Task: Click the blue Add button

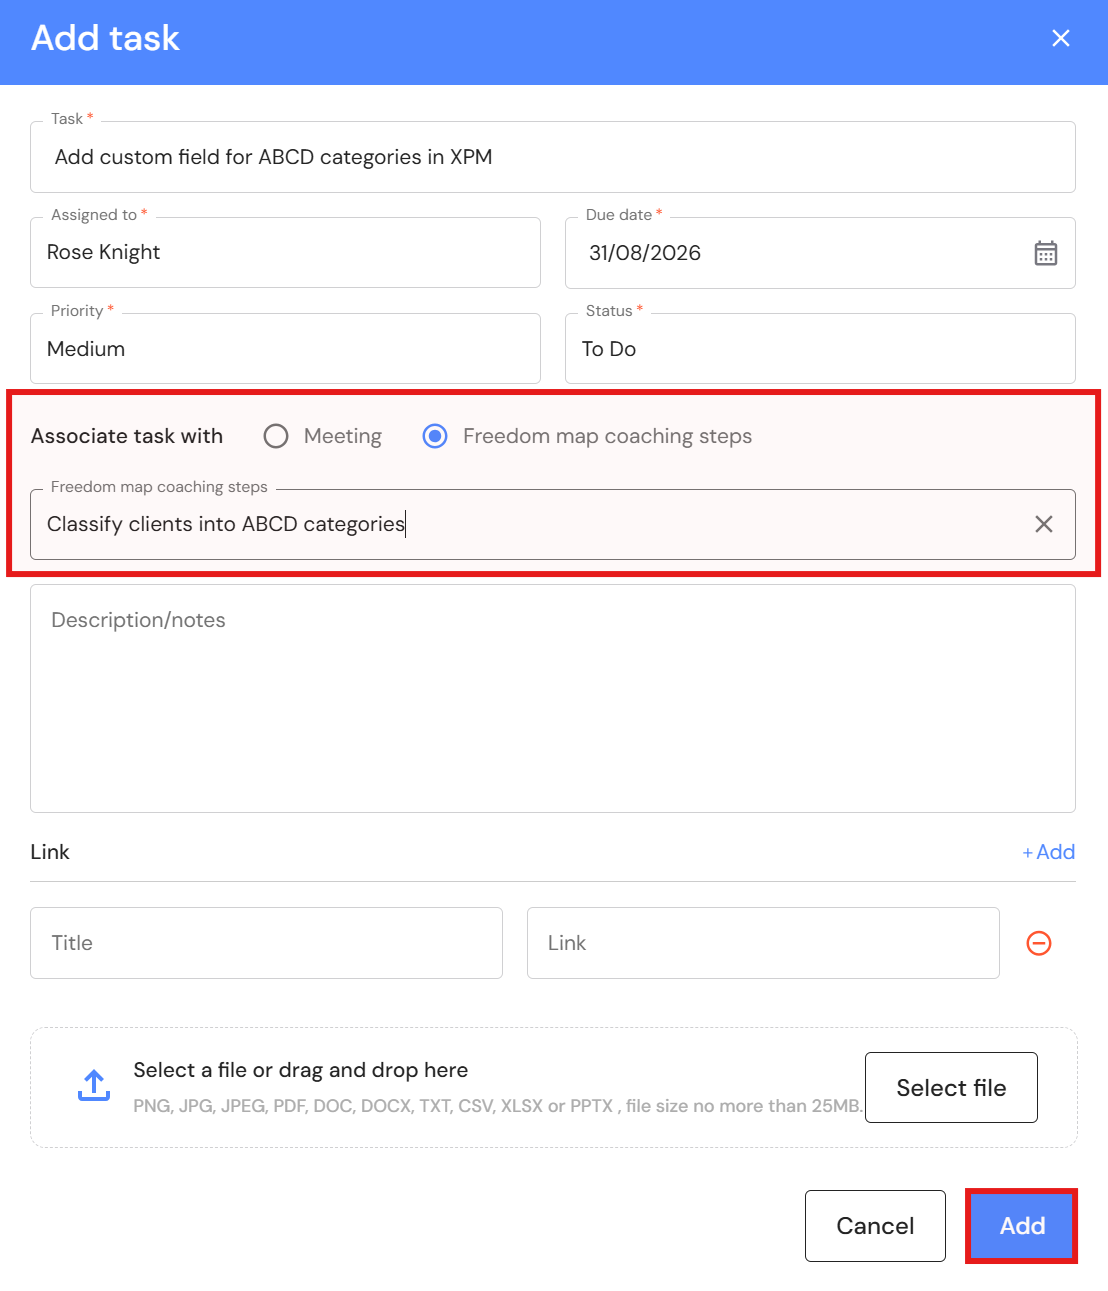Action: click(x=1022, y=1226)
